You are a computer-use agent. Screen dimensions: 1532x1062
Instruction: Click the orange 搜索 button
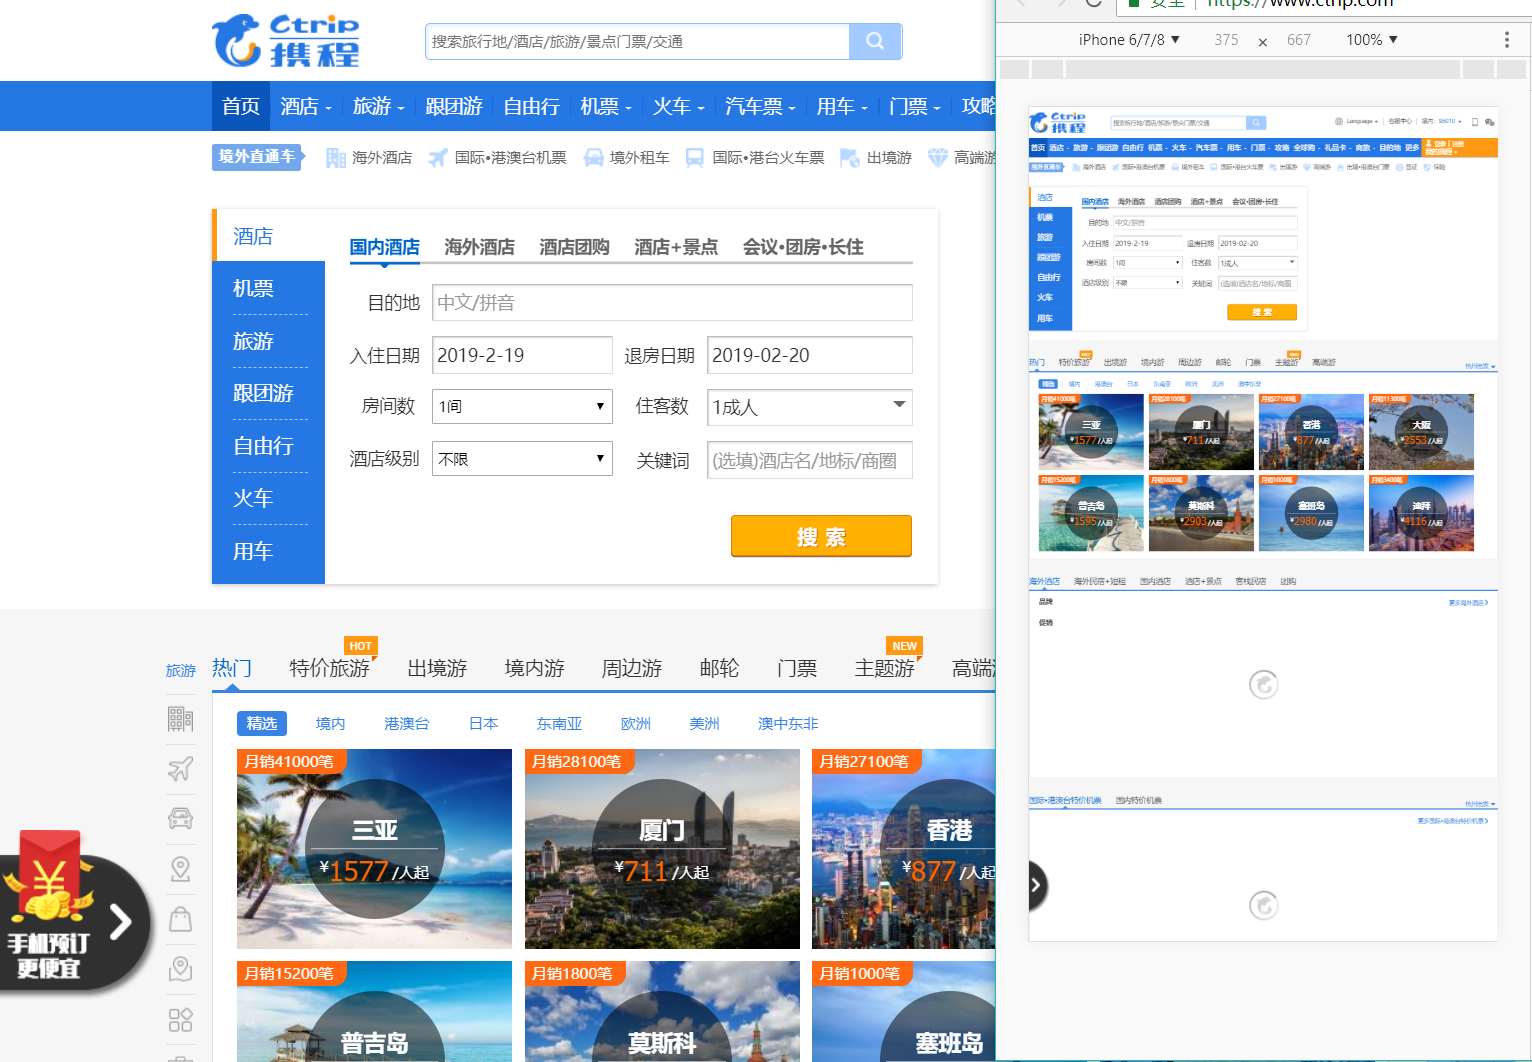pyautogui.click(x=821, y=536)
